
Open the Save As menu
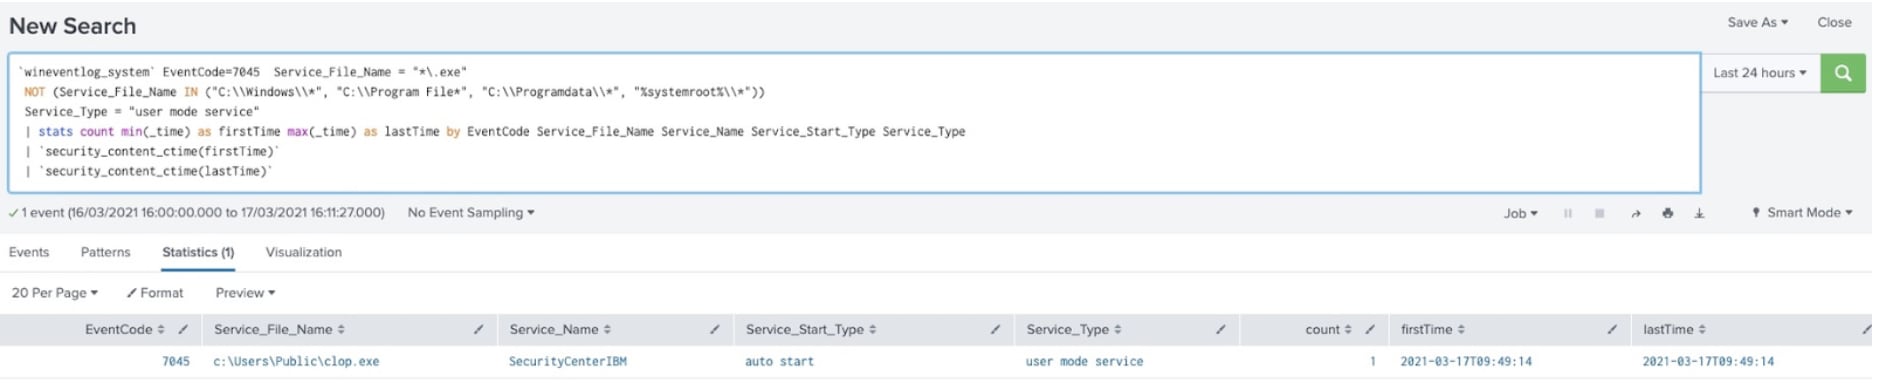pos(1757,22)
